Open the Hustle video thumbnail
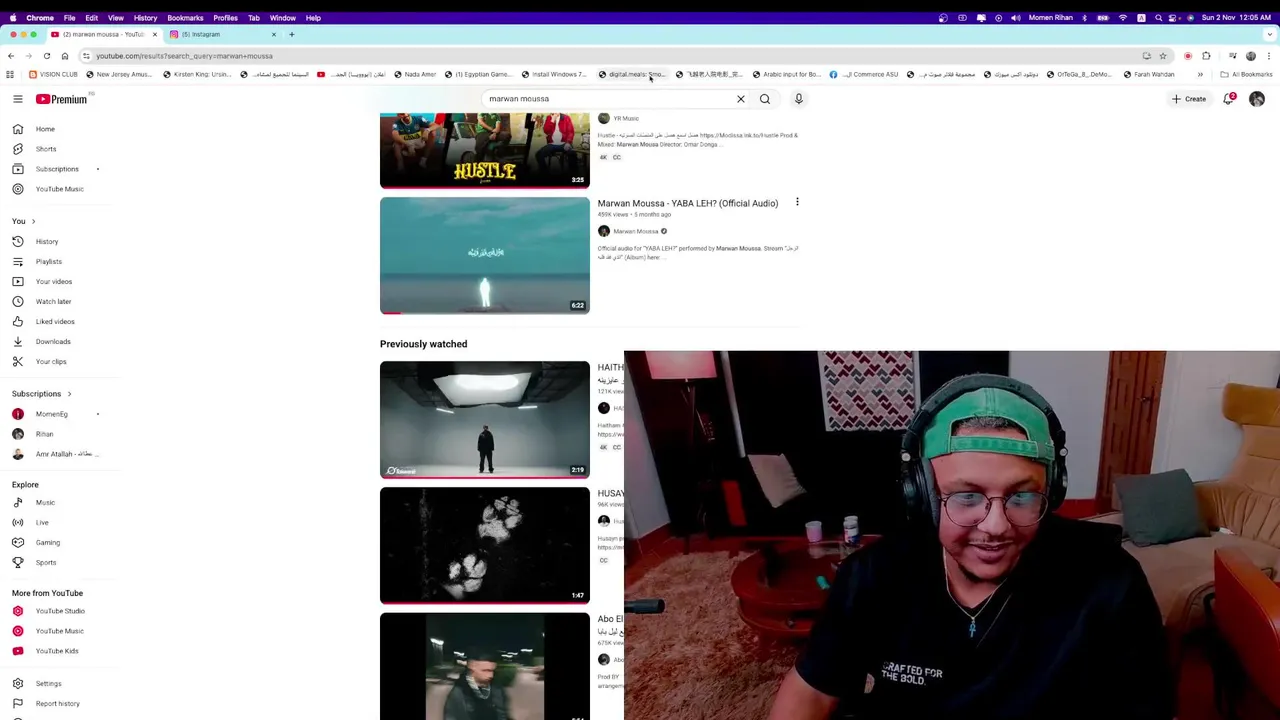The height and width of the screenshot is (720, 1280). coord(485,150)
